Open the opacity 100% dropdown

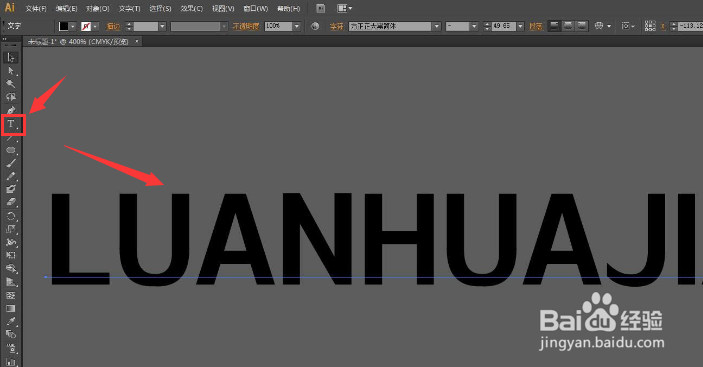click(x=297, y=26)
